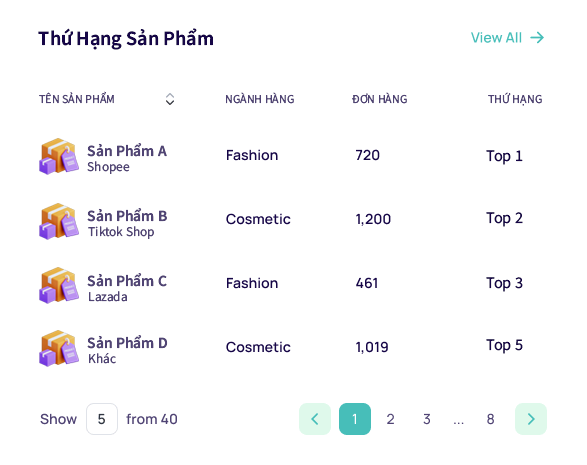Open the Show rows count box

[x=102, y=419]
